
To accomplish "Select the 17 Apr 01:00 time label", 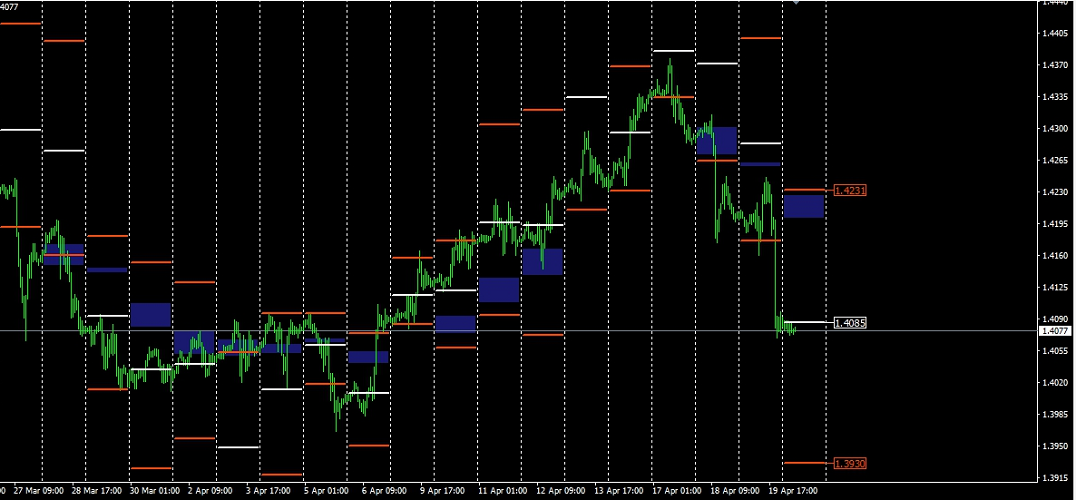I will pyautogui.click(x=676, y=491).
